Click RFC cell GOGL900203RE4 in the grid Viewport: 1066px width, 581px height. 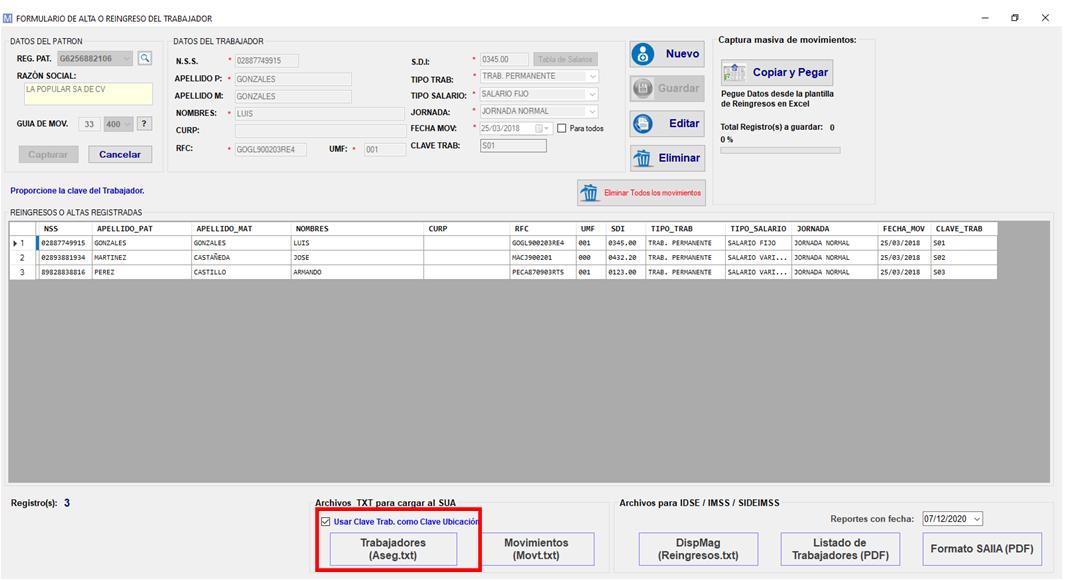point(543,243)
